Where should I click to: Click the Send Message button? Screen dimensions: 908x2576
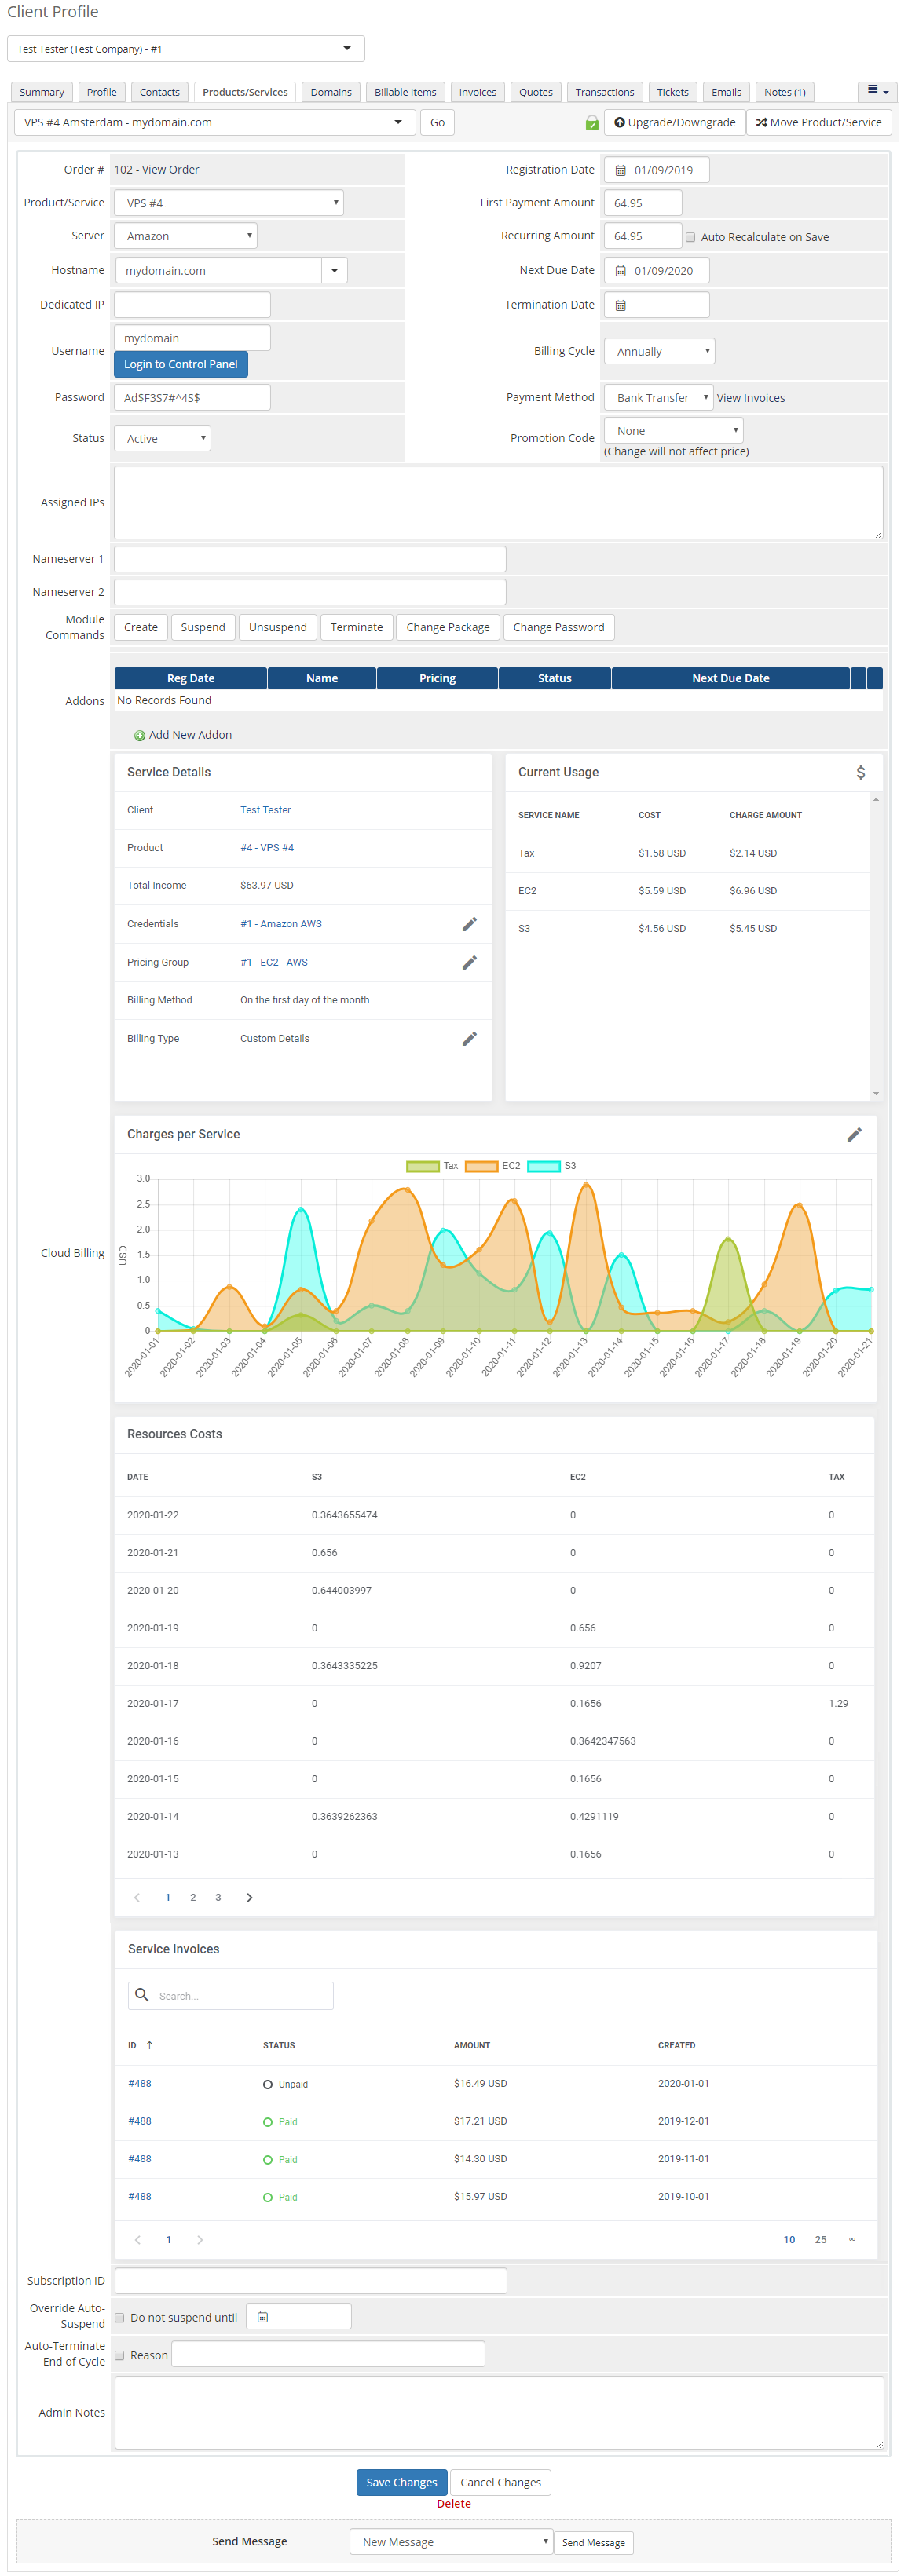pyautogui.click(x=593, y=2543)
